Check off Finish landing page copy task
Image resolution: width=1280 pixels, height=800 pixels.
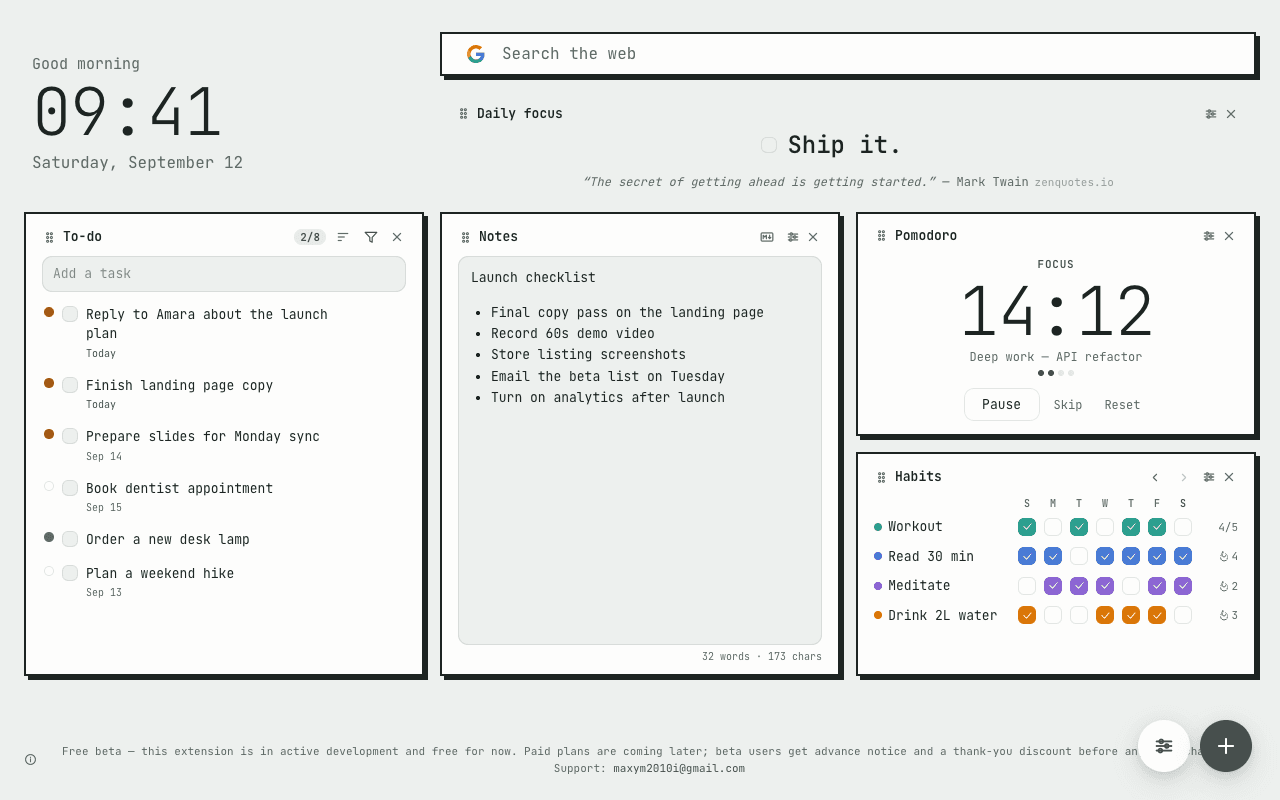click(70, 385)
